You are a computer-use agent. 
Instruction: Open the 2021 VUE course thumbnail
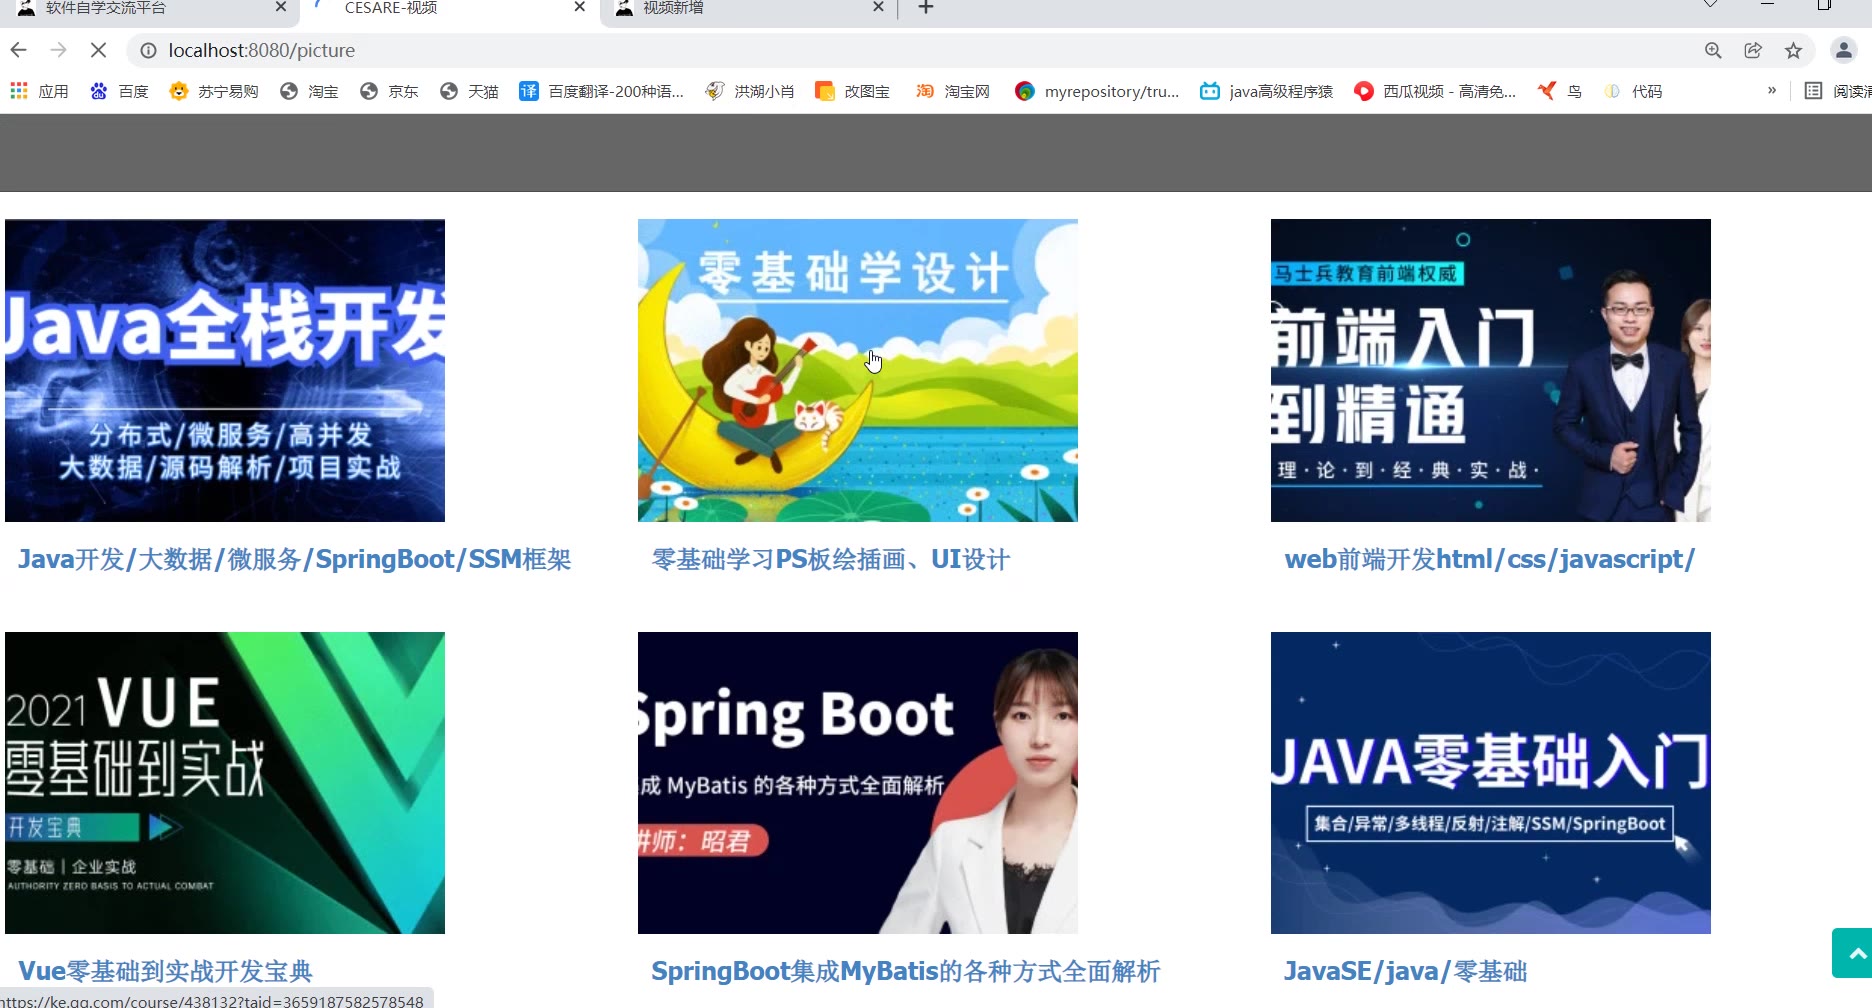click(x=225, y=783)
